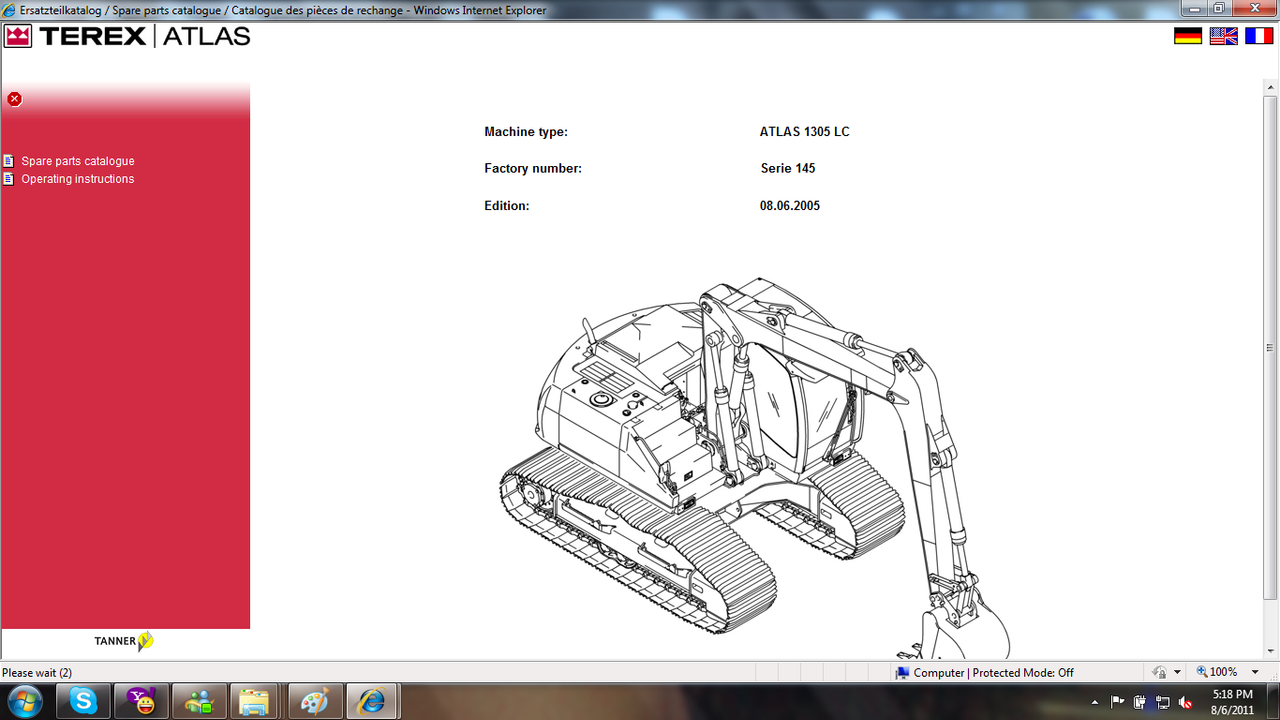Viewport: 1280px width, 720px height.
Task: Switch language to English UK flag
Action: [x=1223, y=36]
